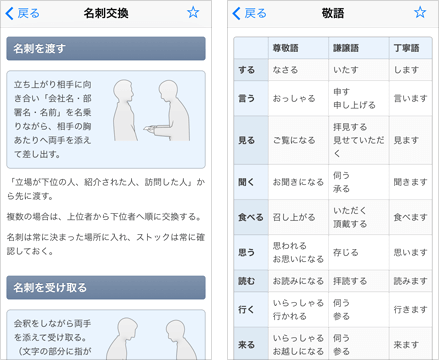The width and height of the screenshot is (439, 360).
Task: Click the お聞きになる cell
Action: [x=298, y=182]
